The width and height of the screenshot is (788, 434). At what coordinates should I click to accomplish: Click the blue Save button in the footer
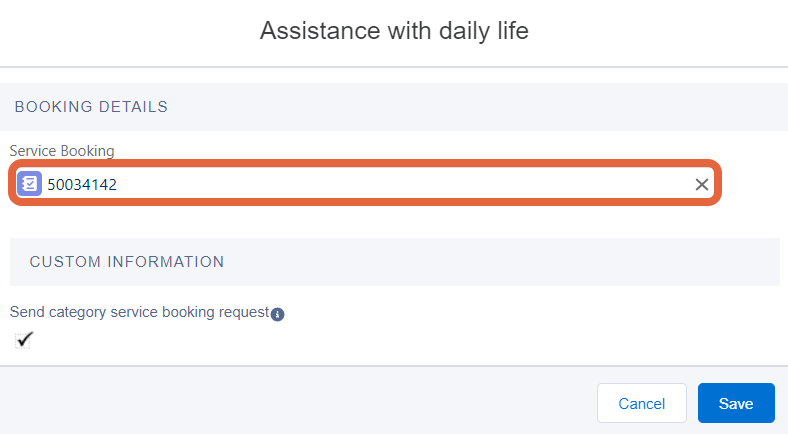736,403
